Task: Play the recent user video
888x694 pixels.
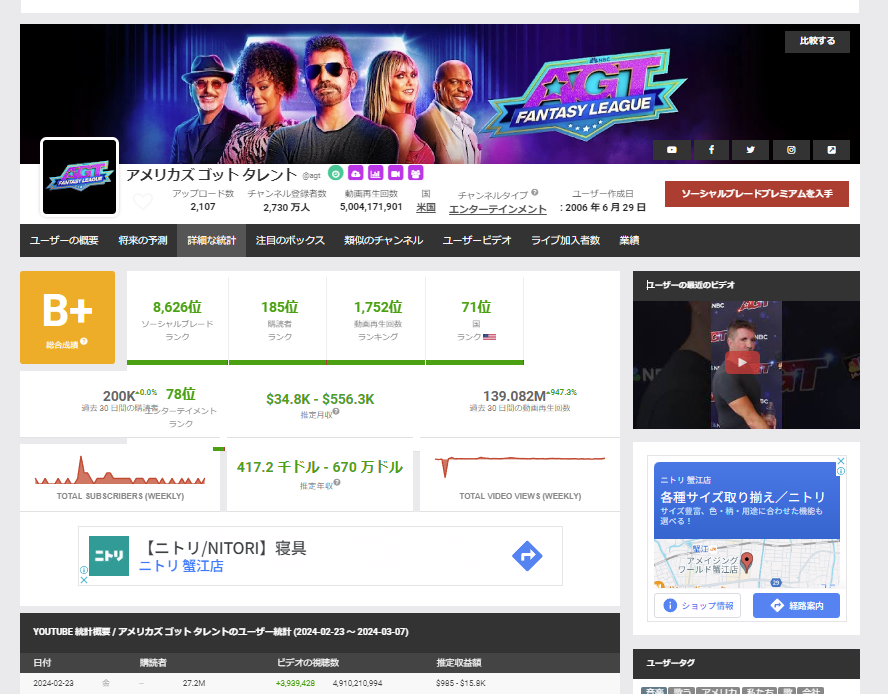Action: [x=741, y=364]
